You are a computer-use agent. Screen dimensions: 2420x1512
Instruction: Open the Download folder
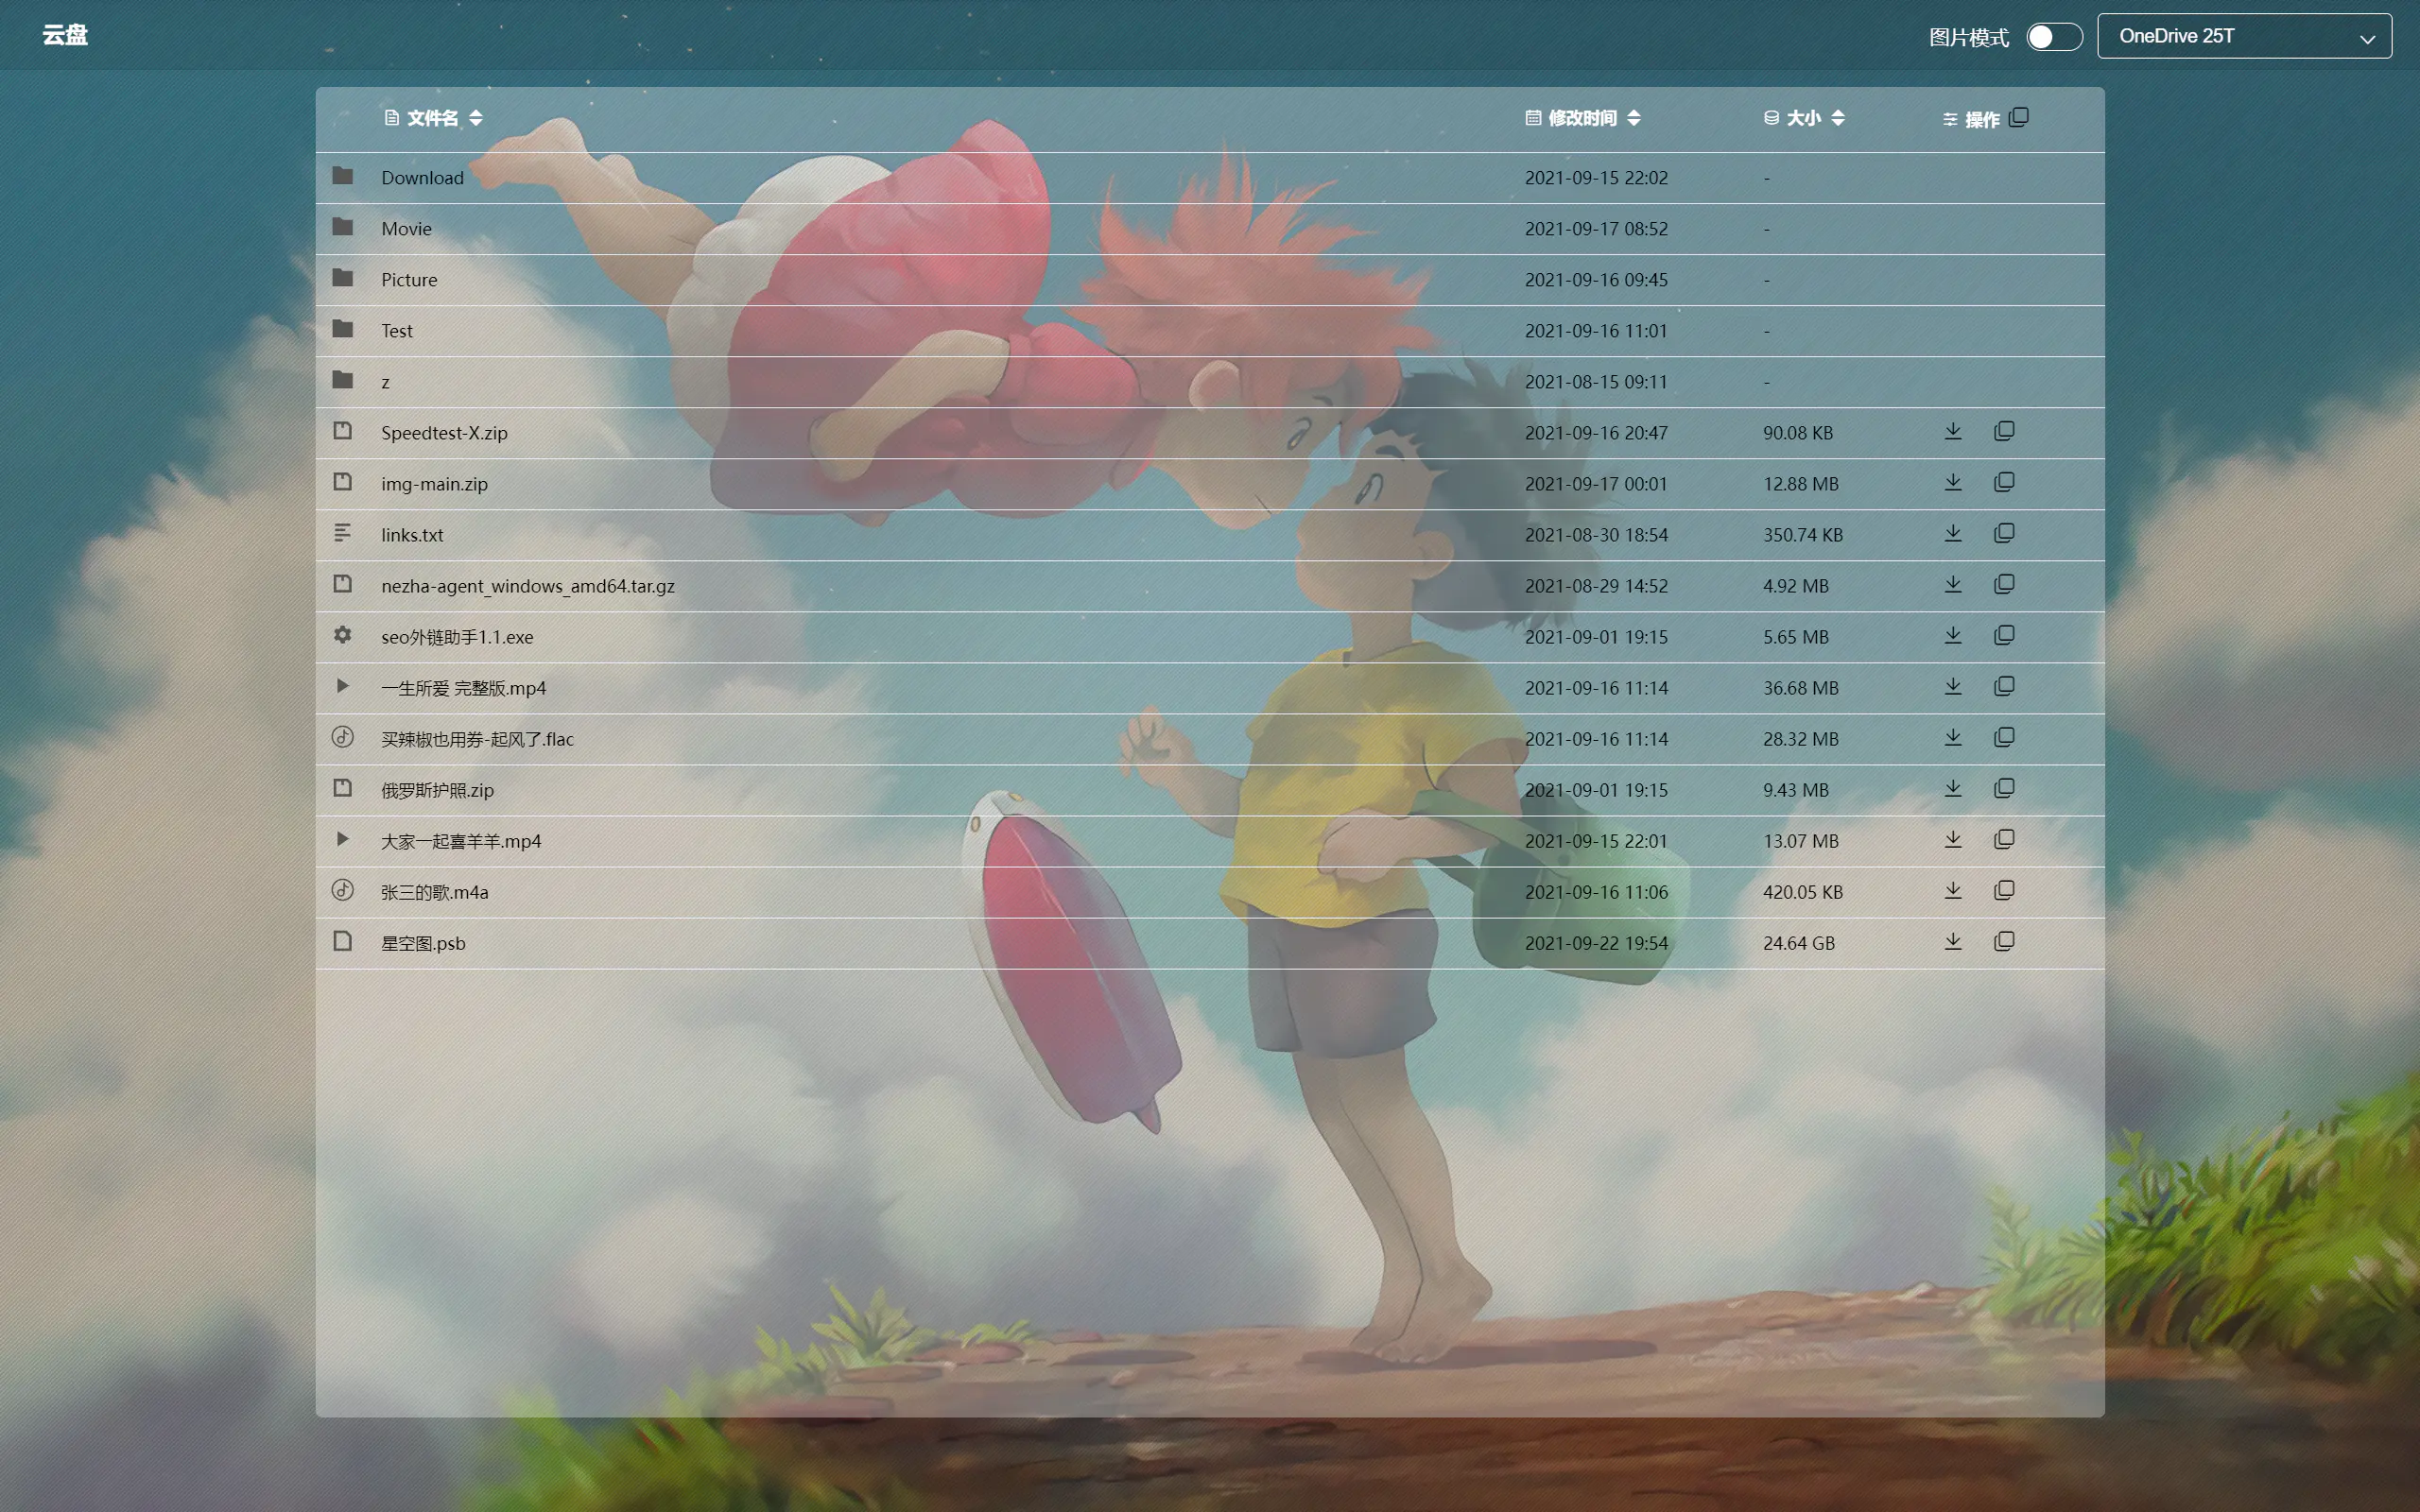(422, 178)
